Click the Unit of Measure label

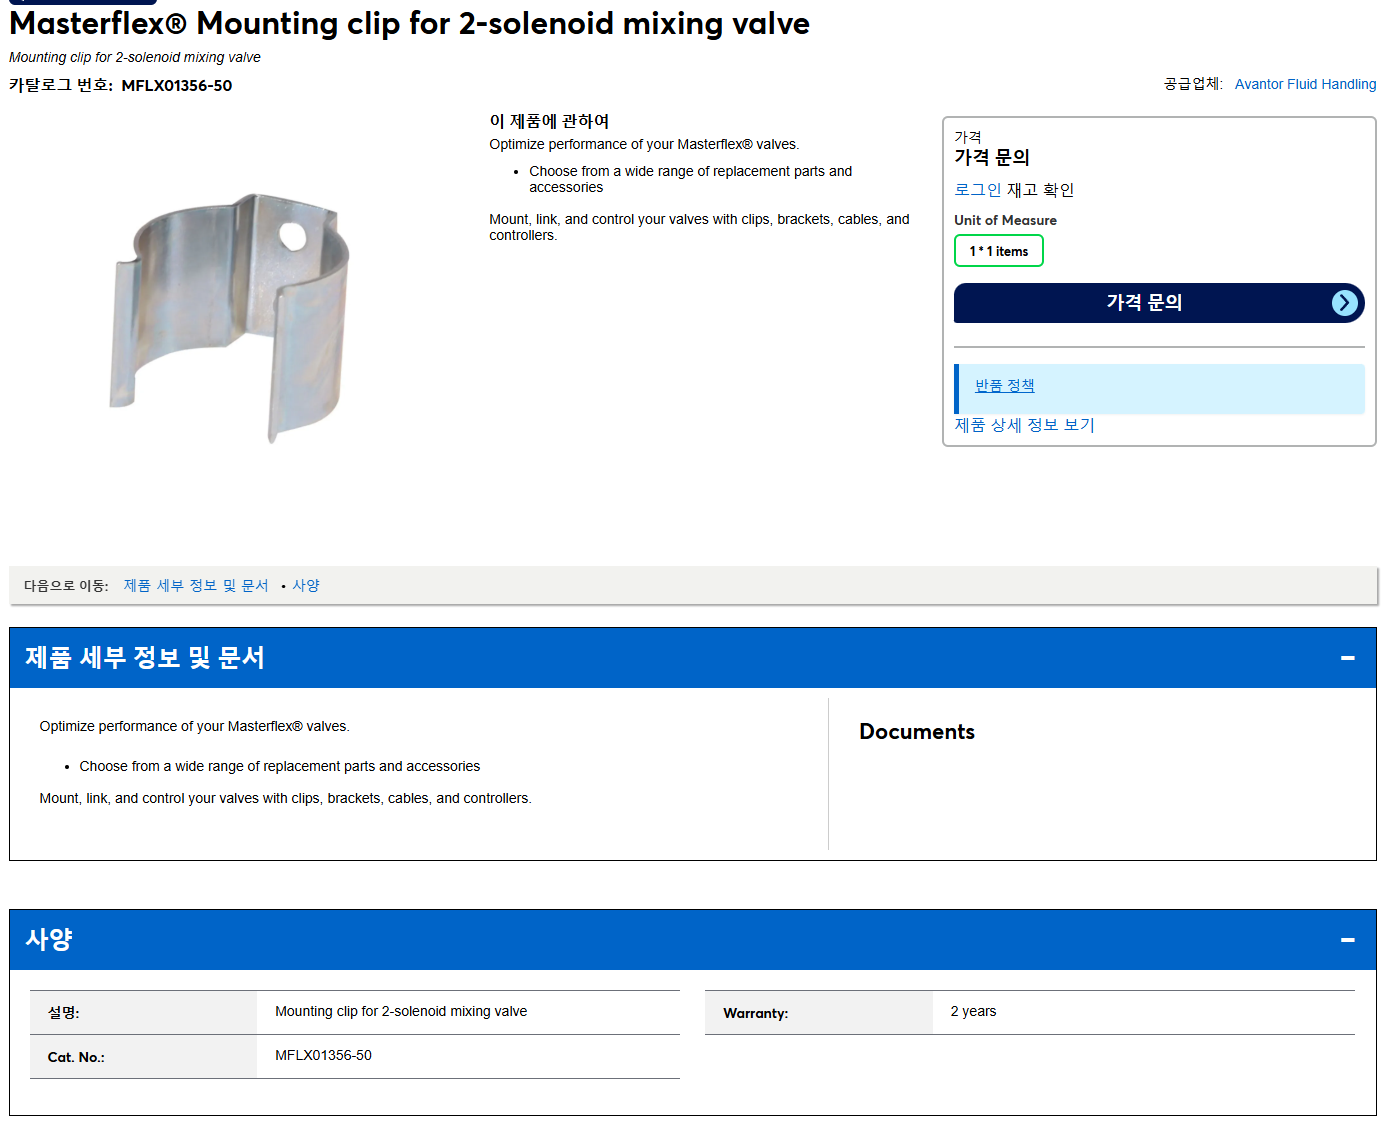pos(1005,220)
